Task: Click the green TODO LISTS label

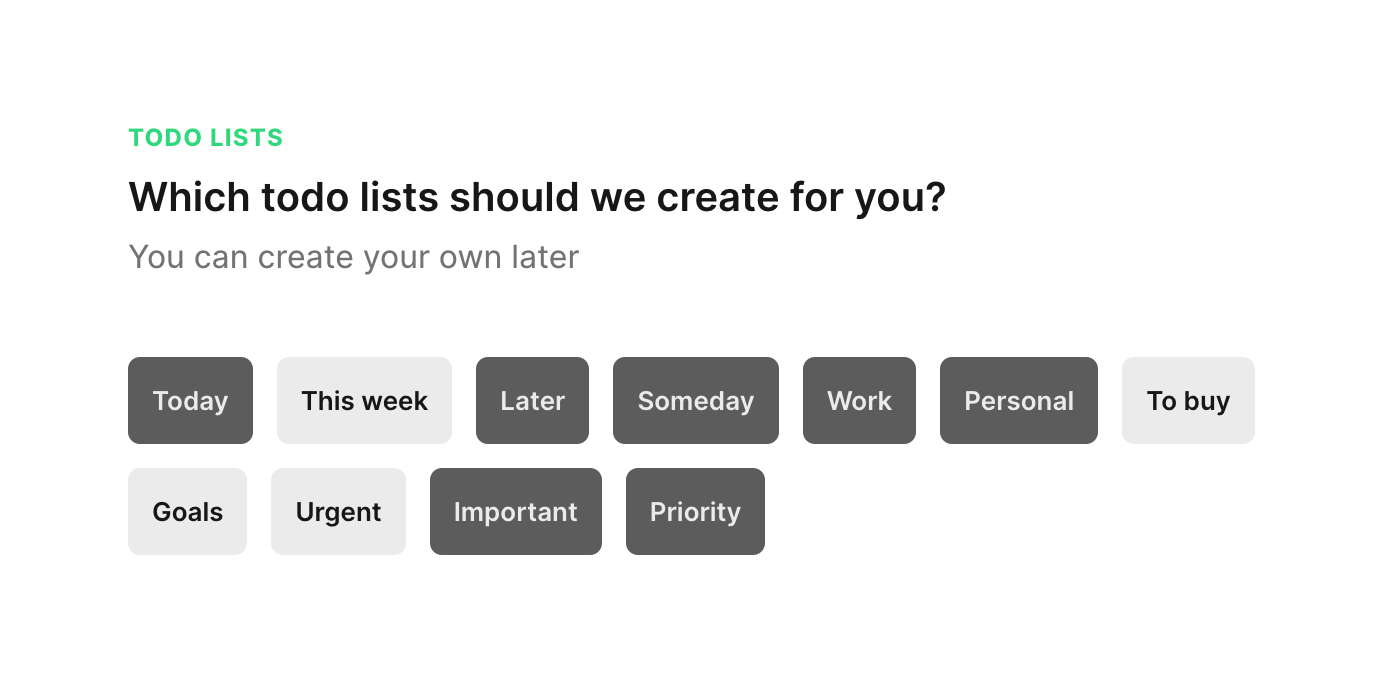Action: click(206, 138)
